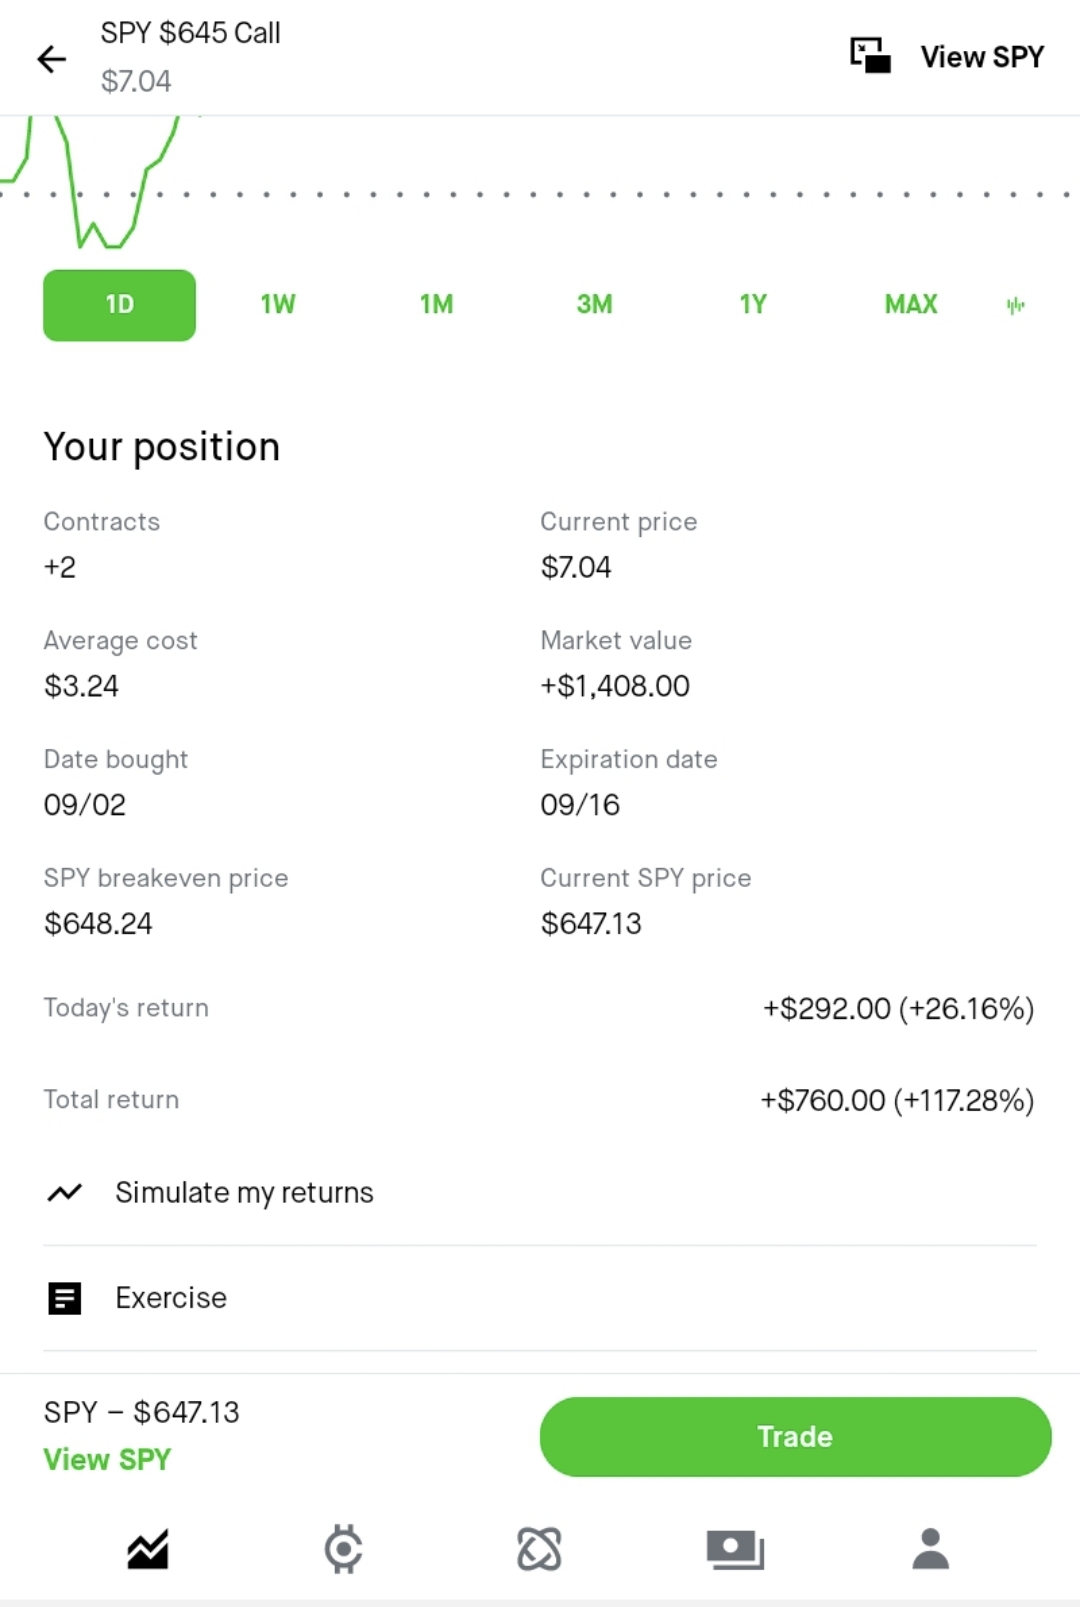The image size is (1080, 1607).
Task: Switch chart to 3M range
Action: click(x=594, y=305)
